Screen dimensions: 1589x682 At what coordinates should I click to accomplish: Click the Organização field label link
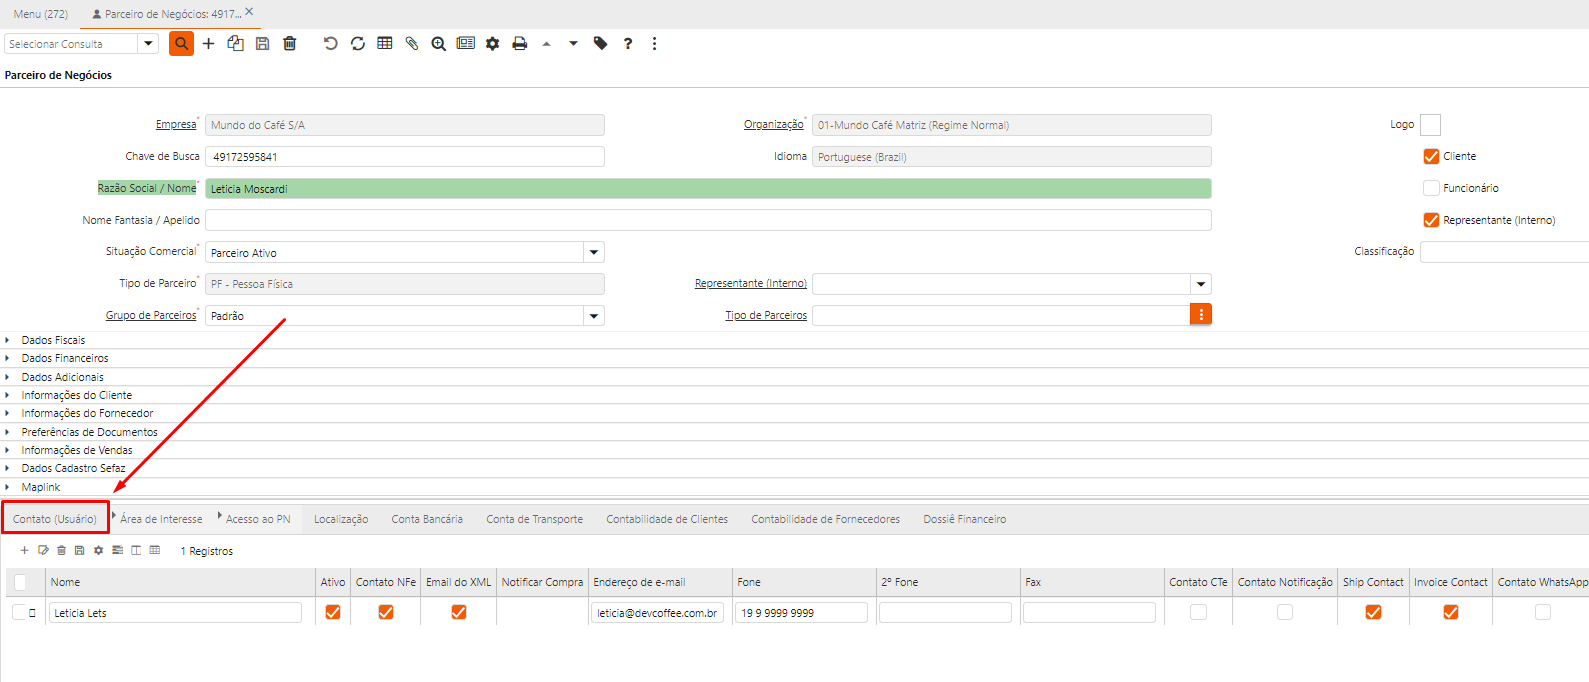tap(773, 125)
